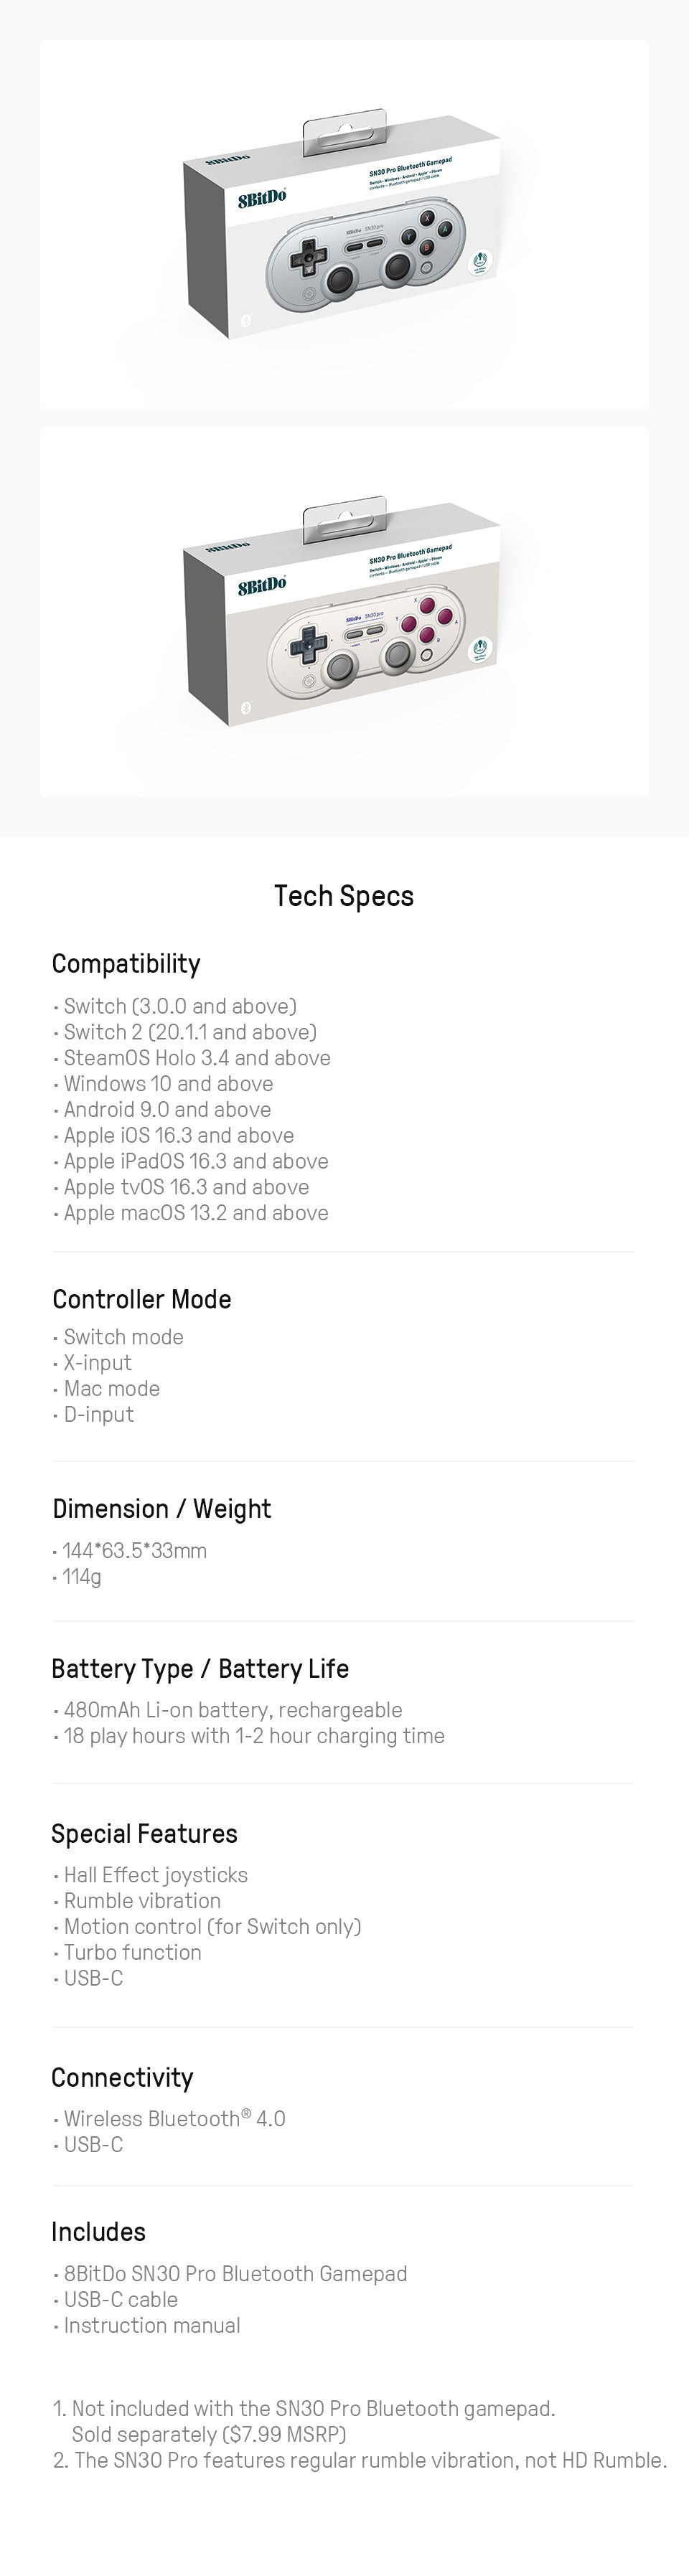Viewport: 689px width, 2576px height.
Task: Click the Special Features heading
Action: [145, 1834]
